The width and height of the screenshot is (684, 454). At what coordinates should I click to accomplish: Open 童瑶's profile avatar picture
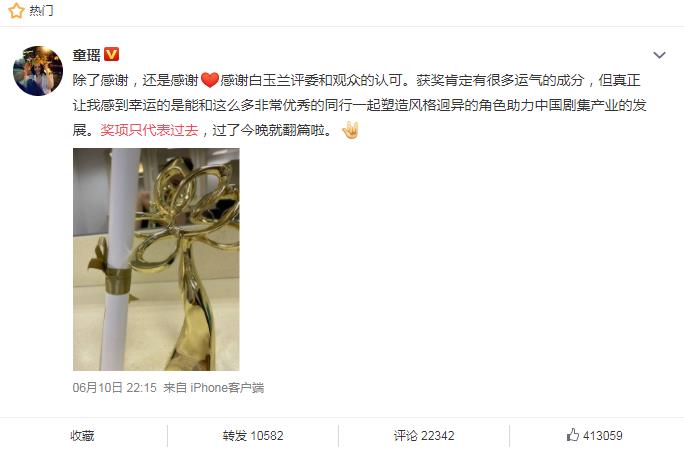click(x=38, y=71)
